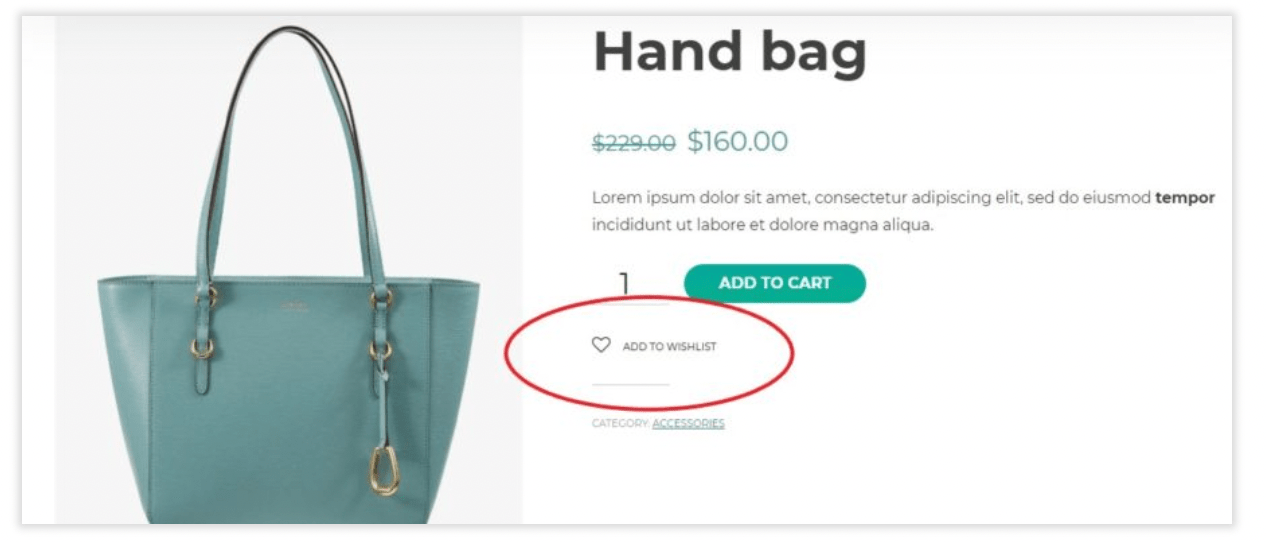
Task: Click the Lorem ipsum description's first line
Action: 903,198
